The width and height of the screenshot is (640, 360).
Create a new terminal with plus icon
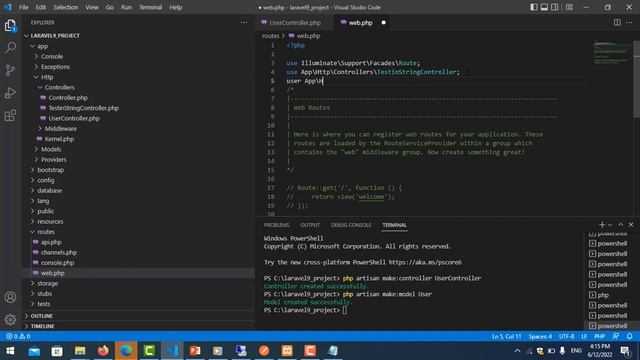pos(602,225)
